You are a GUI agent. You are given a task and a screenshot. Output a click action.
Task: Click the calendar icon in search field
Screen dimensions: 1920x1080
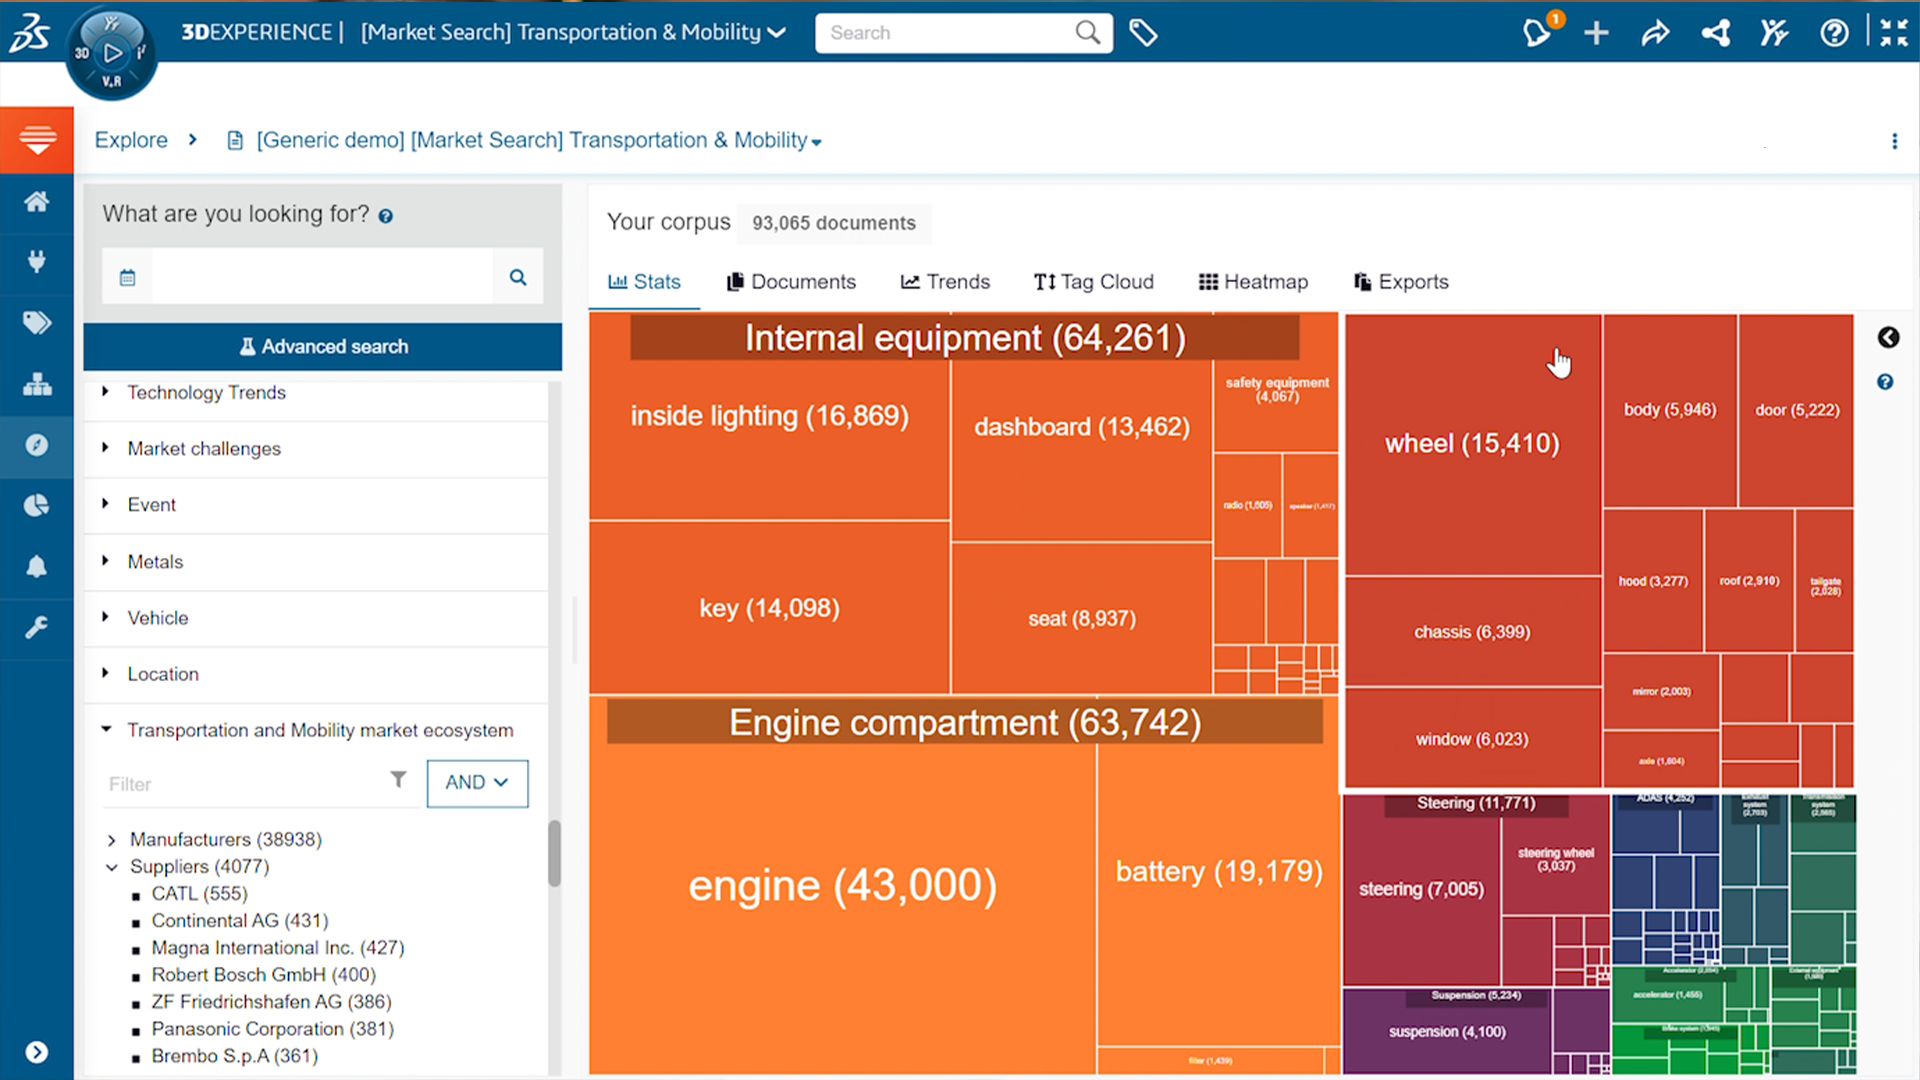pos(127,278)
